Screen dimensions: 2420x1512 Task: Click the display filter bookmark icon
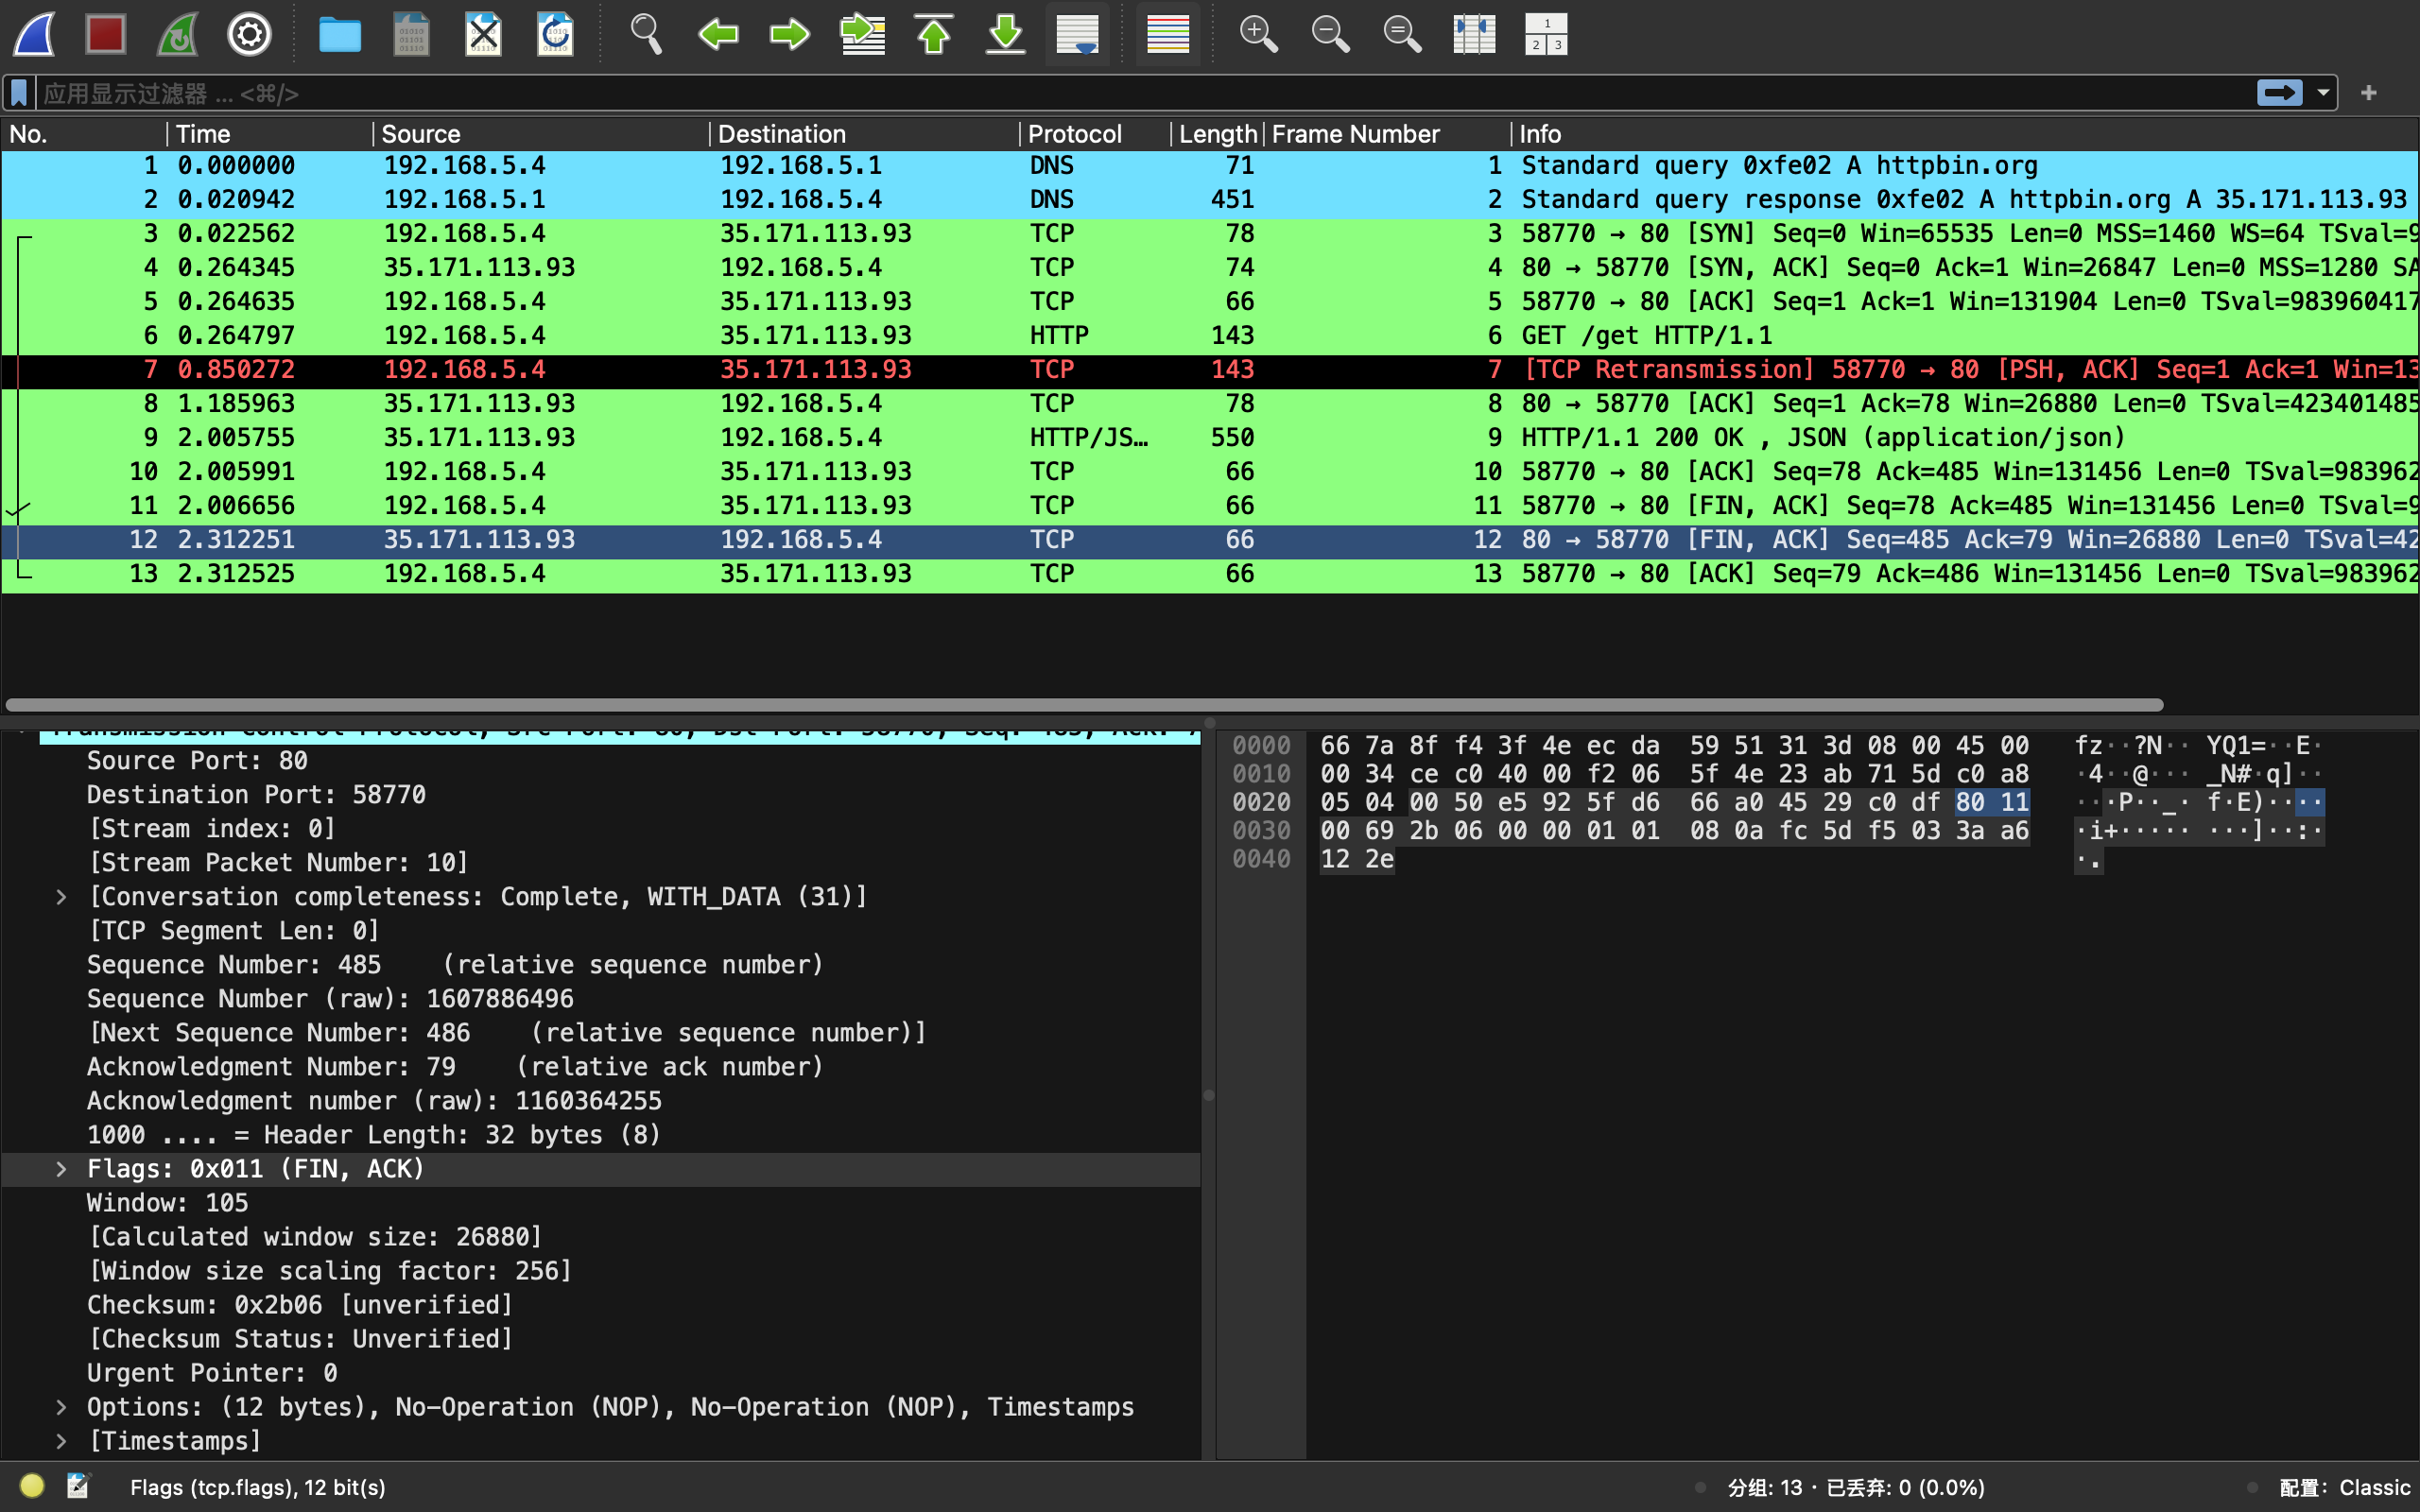click(19, 93)
